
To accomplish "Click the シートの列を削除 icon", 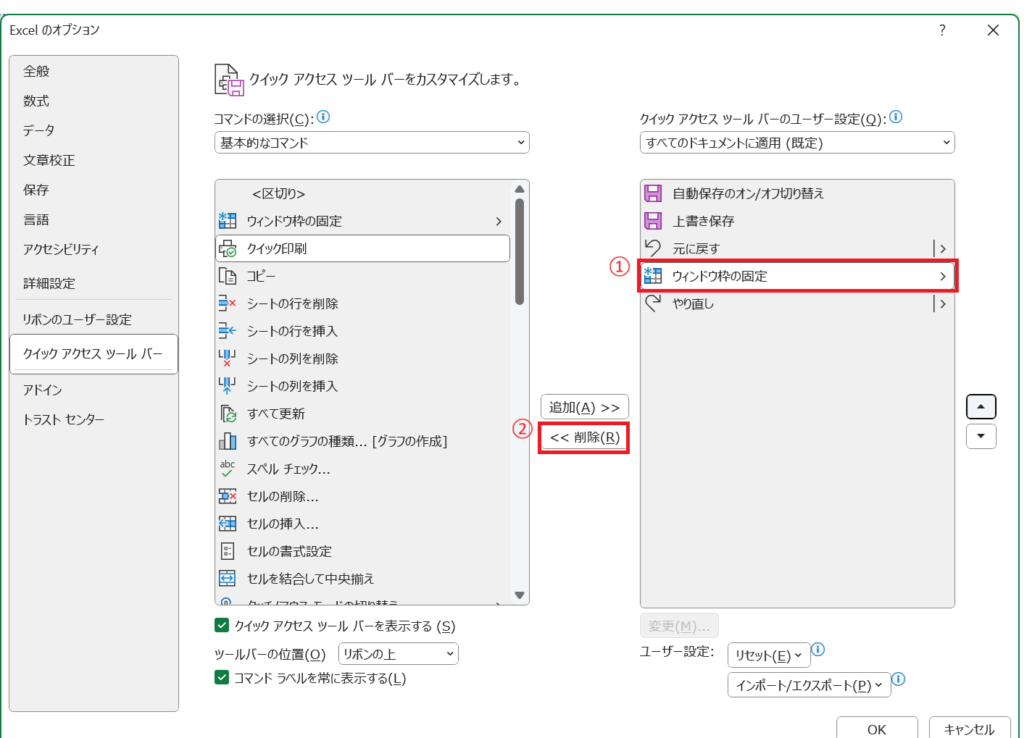I will [227, 359].
